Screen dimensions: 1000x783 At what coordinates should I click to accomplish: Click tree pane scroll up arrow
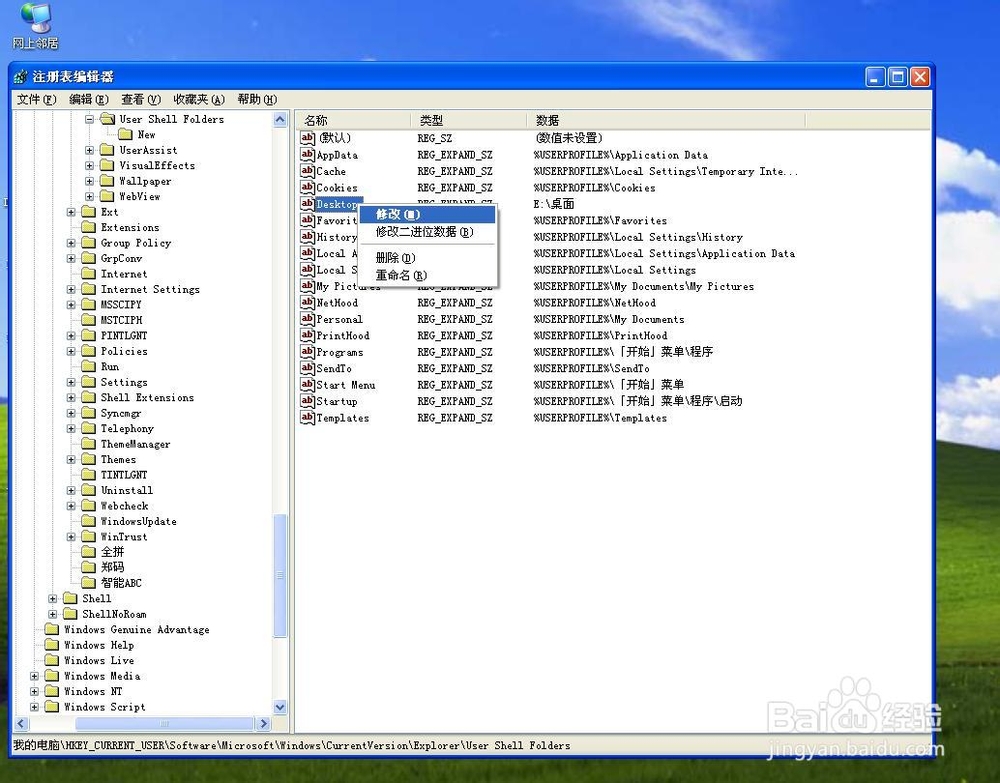(280, 119)
